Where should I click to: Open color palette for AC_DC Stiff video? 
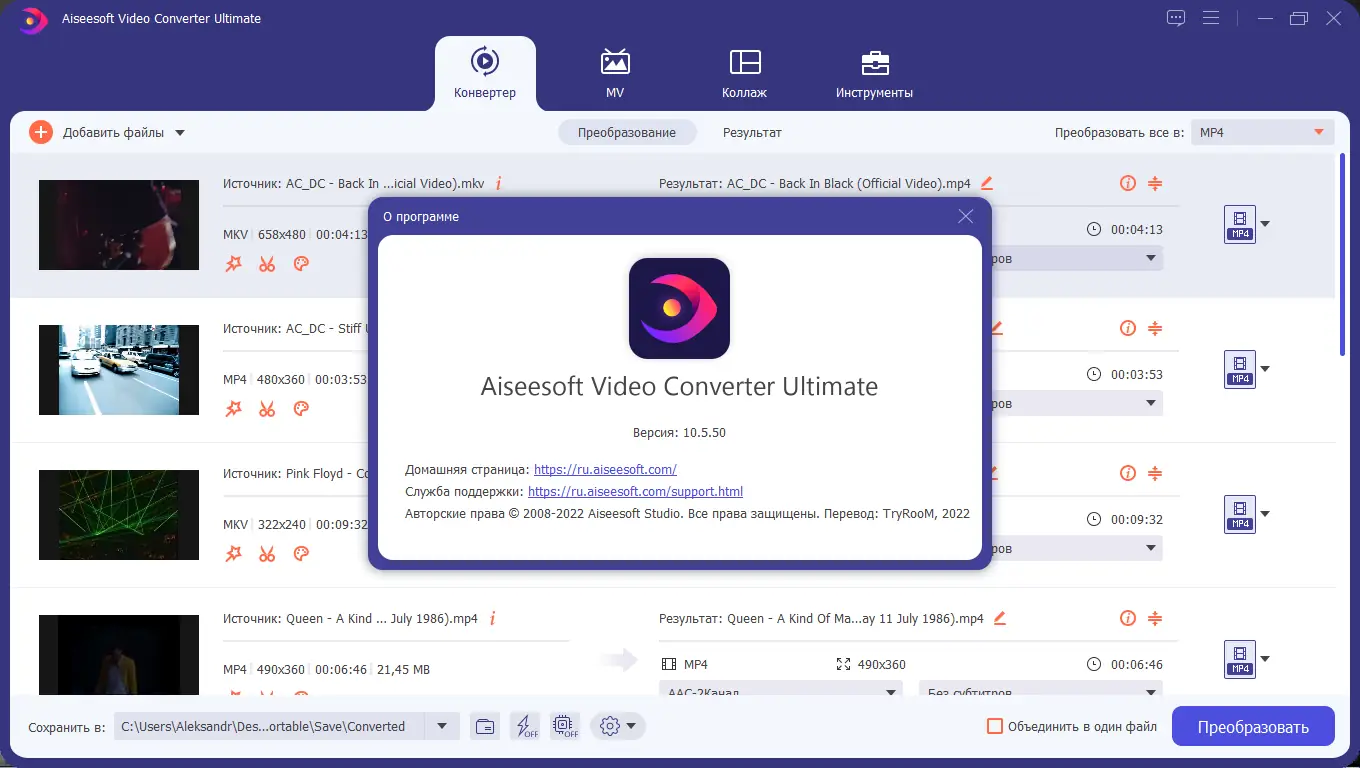pyautogui.click(x=301, y=409)
